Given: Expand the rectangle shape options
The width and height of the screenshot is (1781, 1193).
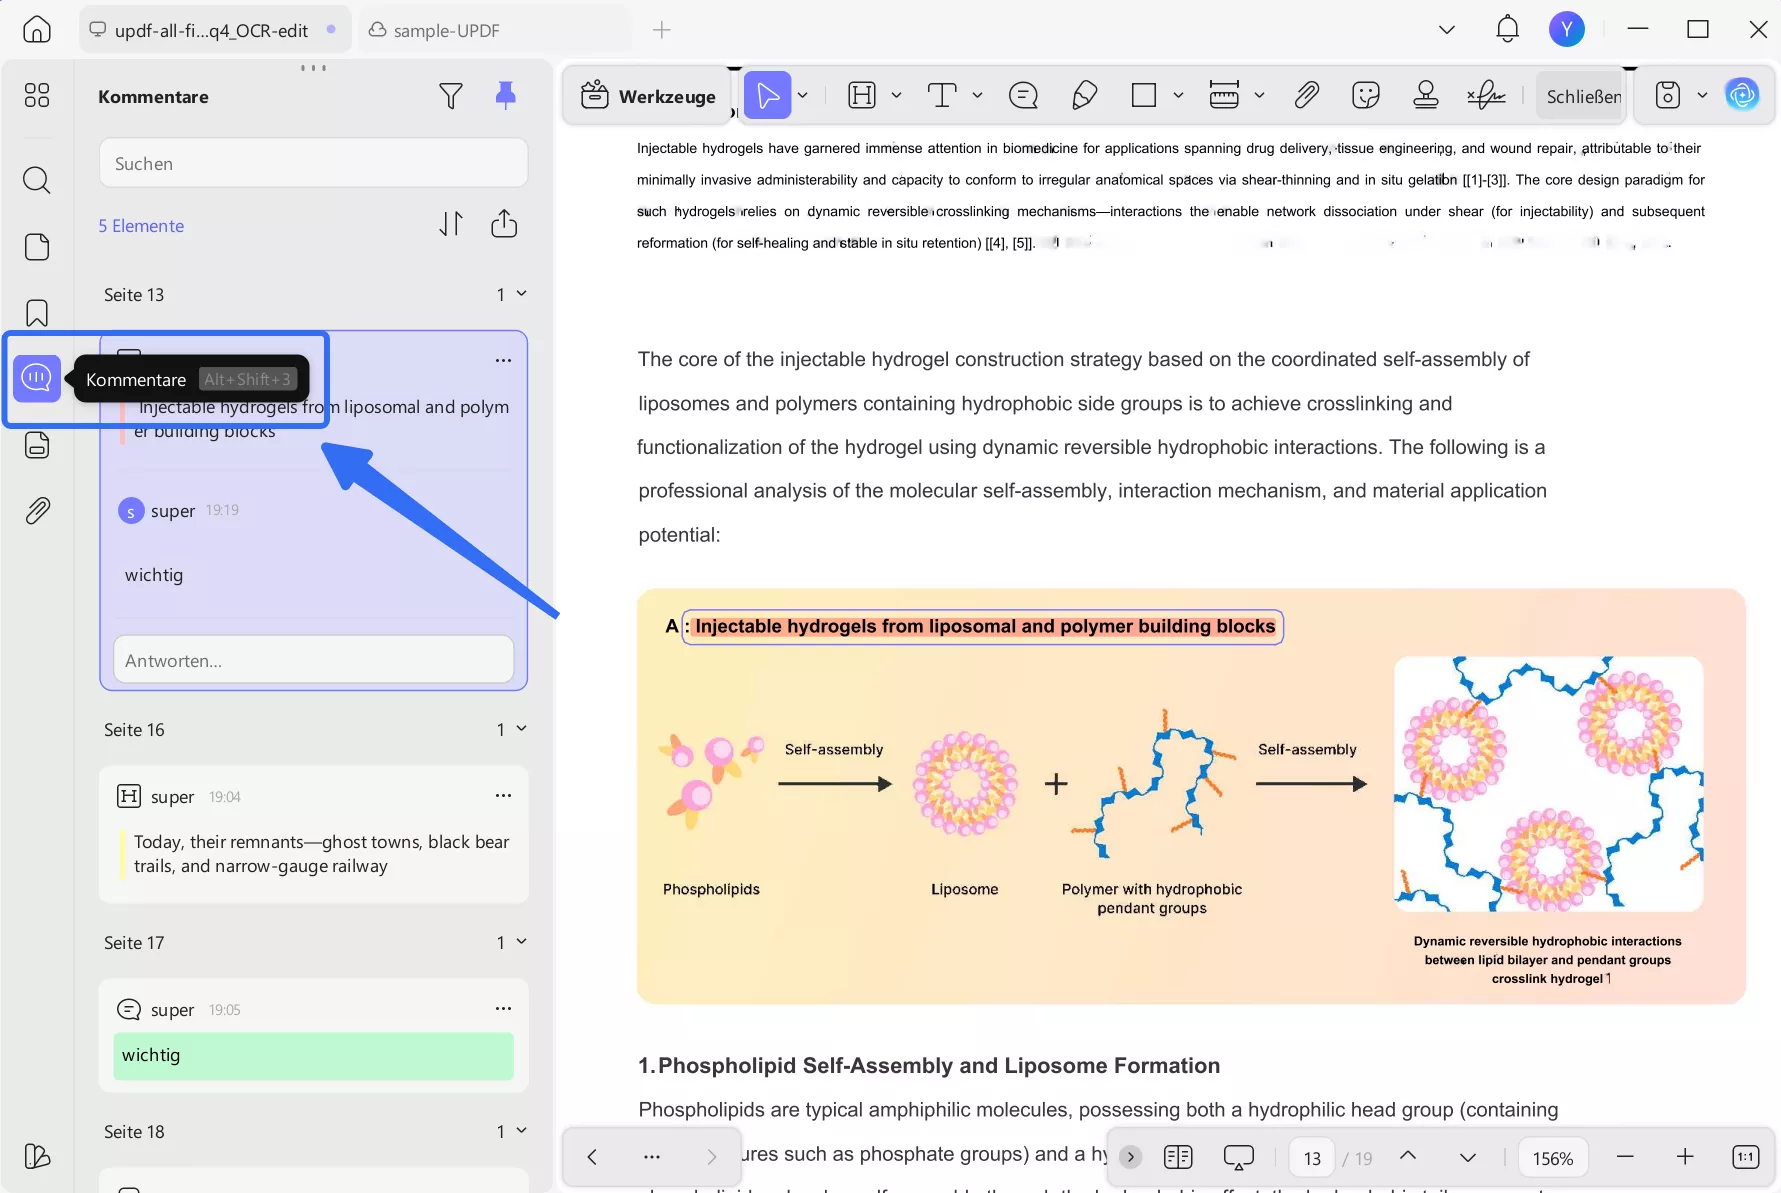Looking at the screenshot, I should tap(1178, 95).
